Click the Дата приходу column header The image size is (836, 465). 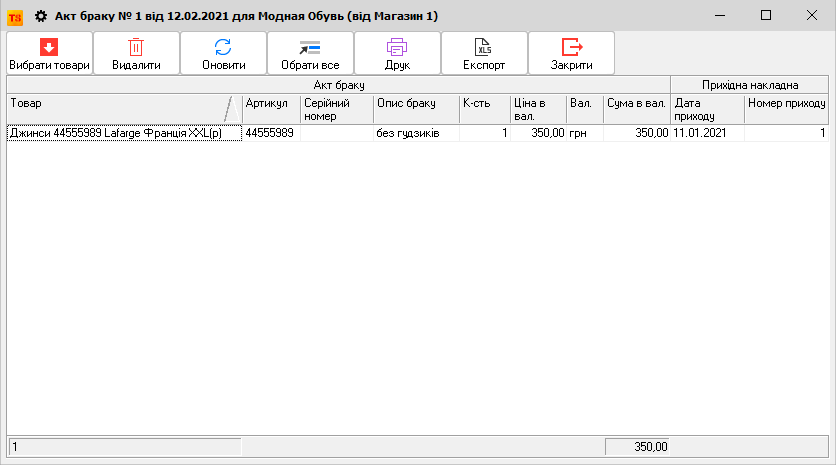coord(706,108)
